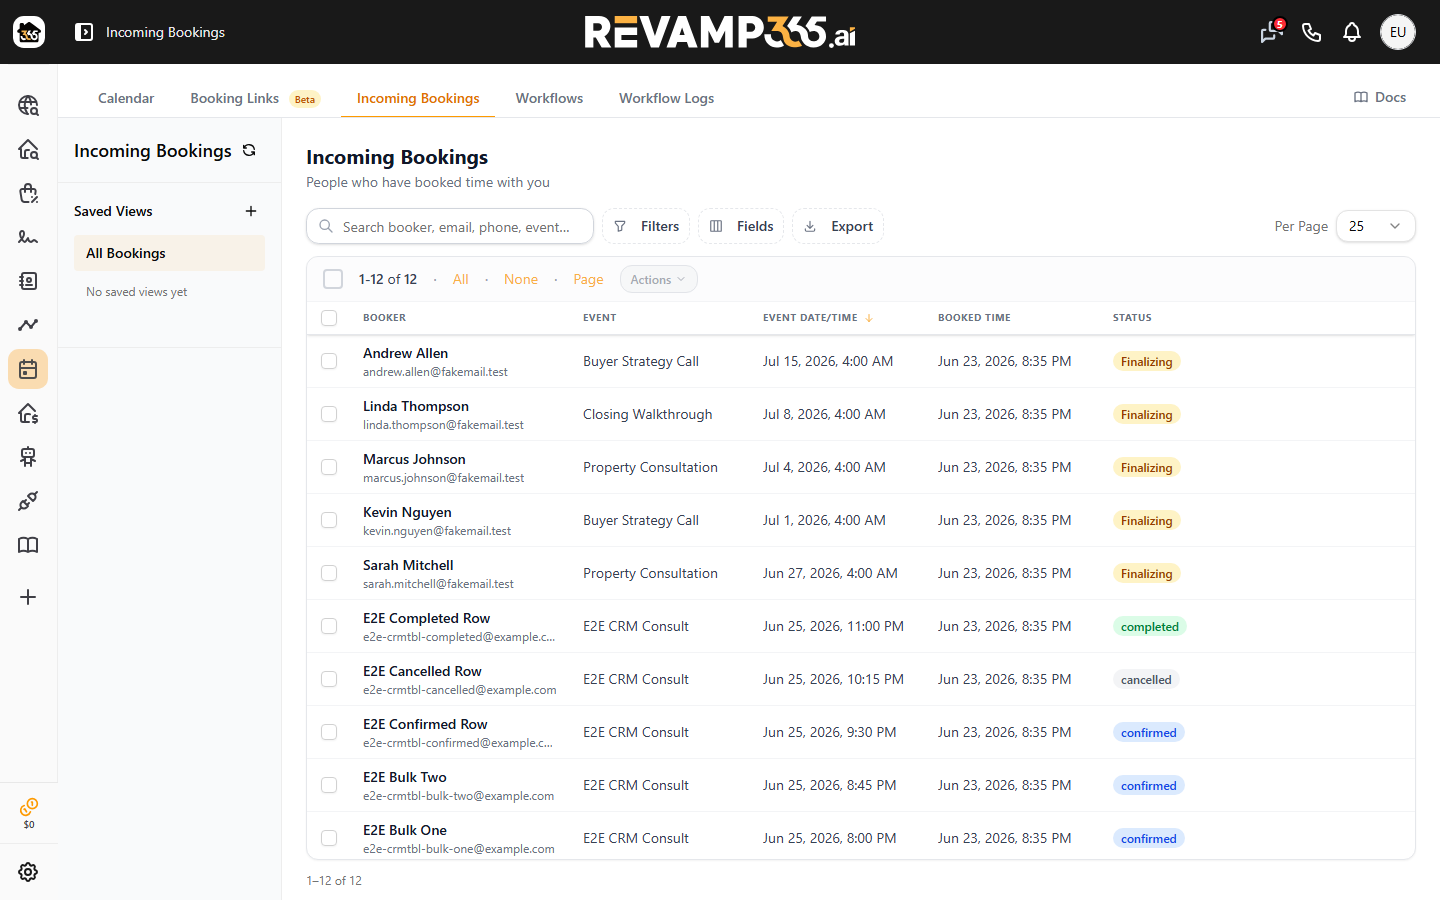1440x900 pixels.
Task: Switch to the Calendar tab
Action: 126,98
